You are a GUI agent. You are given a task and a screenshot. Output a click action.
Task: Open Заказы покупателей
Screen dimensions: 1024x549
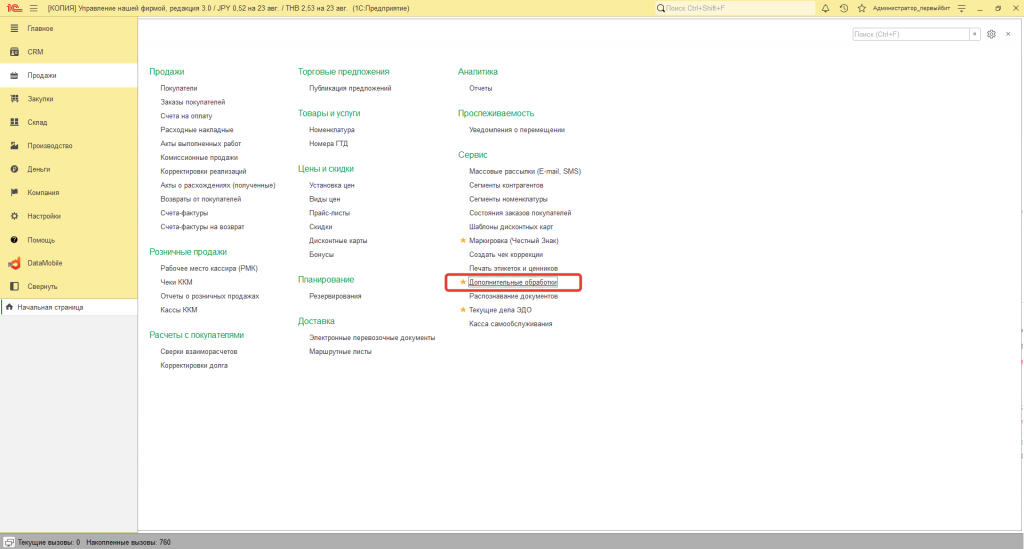coord(193,102)
